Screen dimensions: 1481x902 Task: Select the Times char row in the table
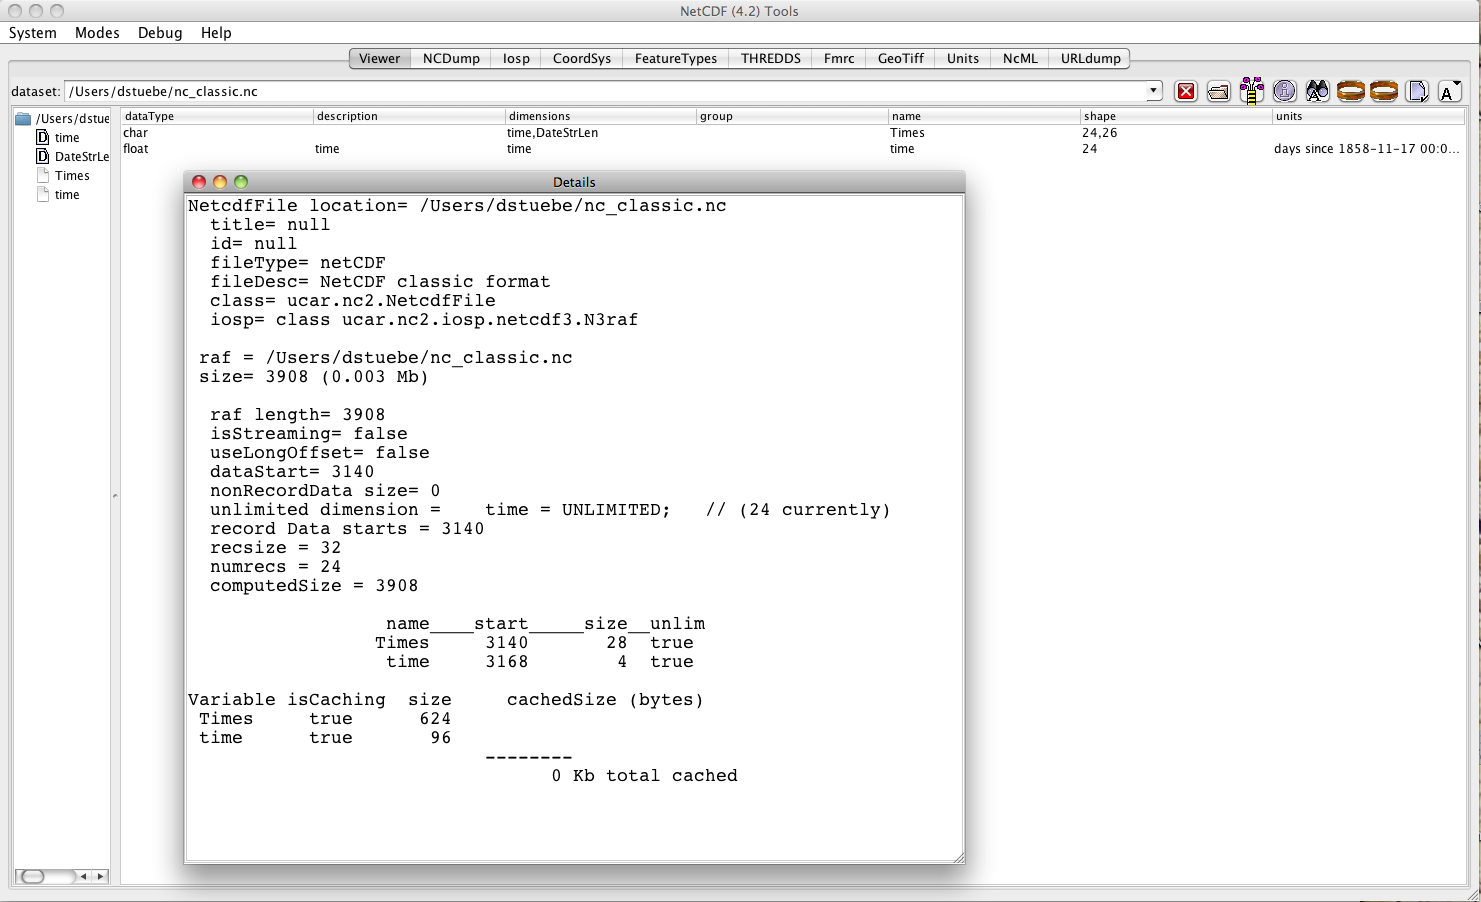(x=500, y=133)
